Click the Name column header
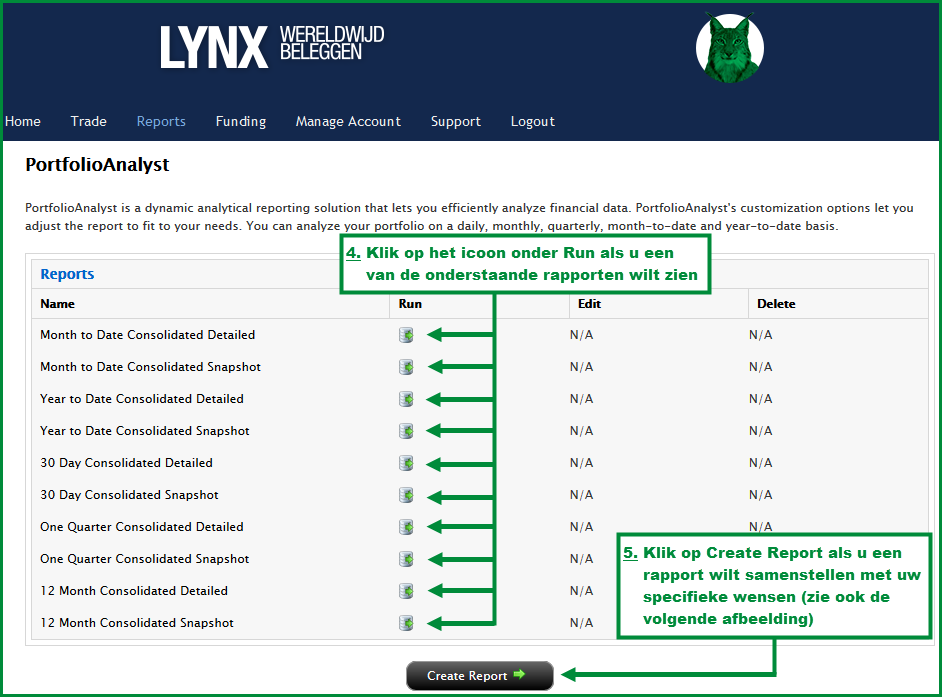Image resolution: width=942 pixels, height=697 pixels. 58,304
